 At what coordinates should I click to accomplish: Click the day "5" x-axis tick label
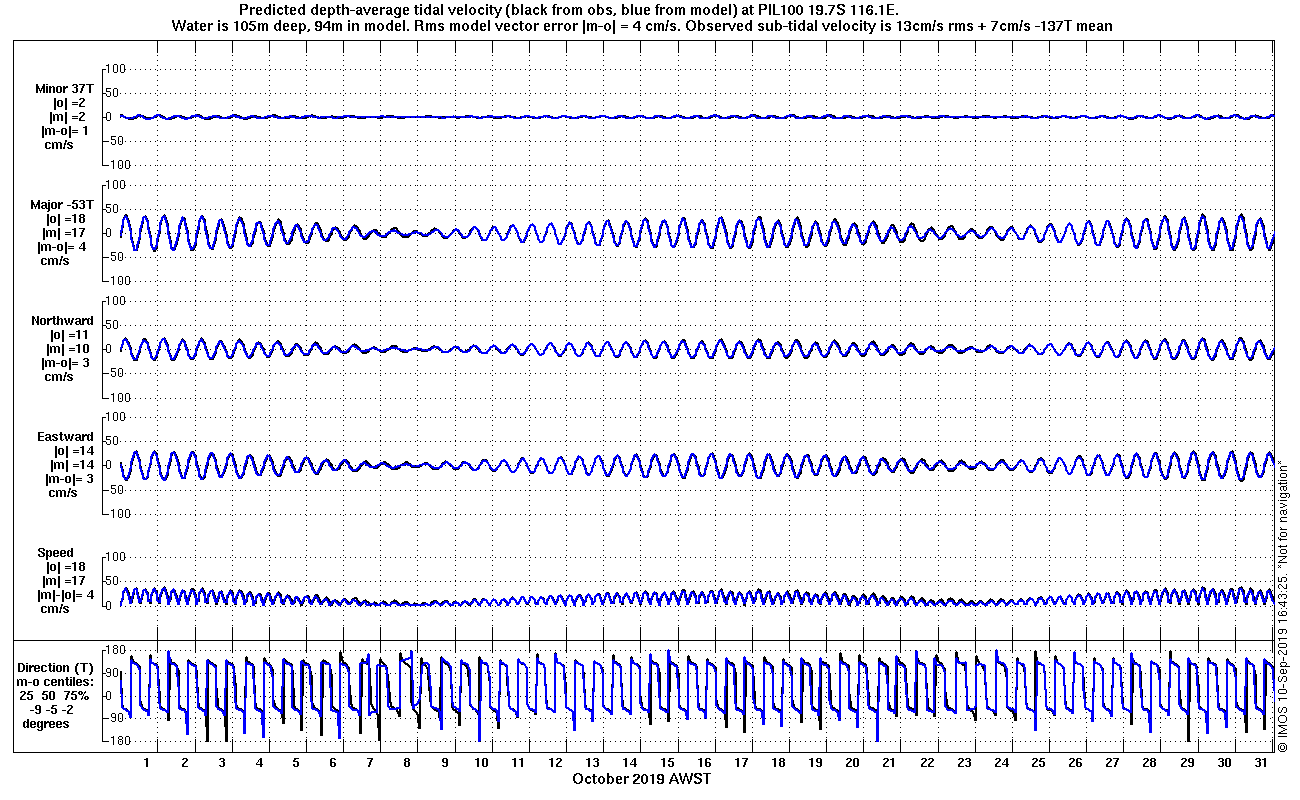tap(296, 762)
